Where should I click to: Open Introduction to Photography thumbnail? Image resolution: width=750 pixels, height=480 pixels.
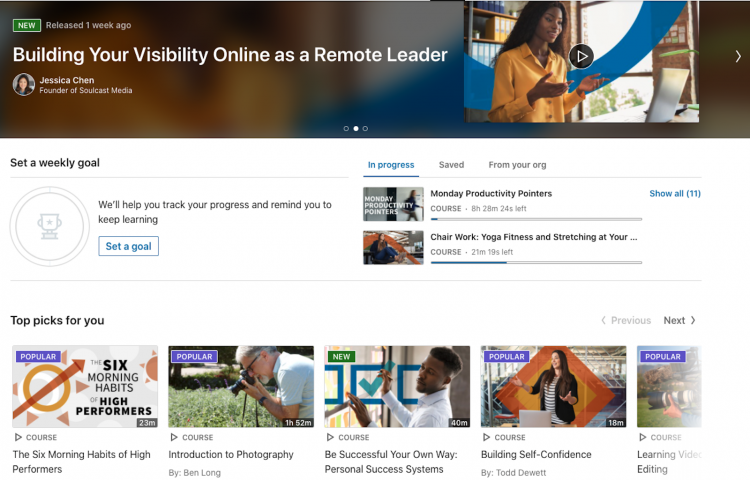(241, 386)
